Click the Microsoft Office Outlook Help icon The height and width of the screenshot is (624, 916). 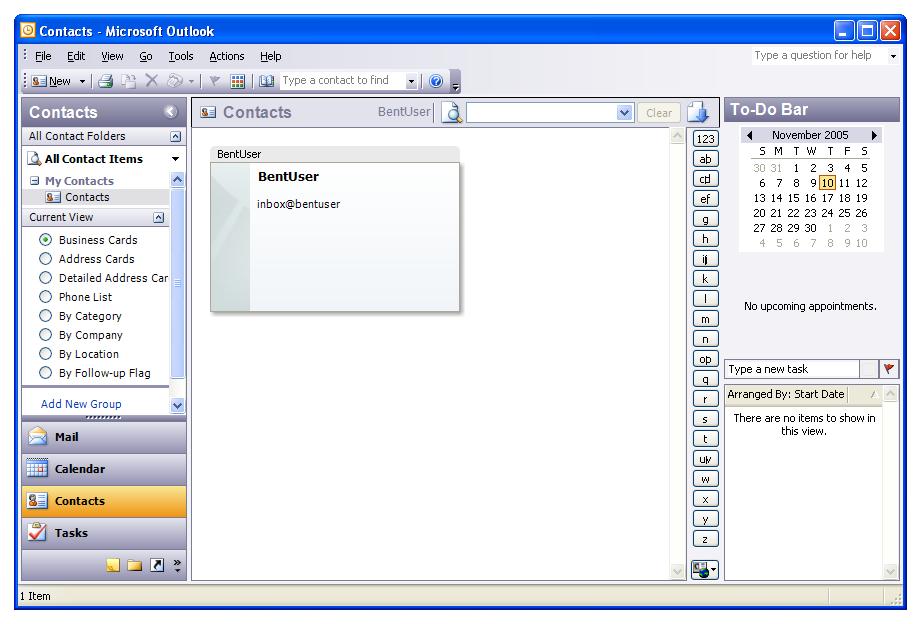436,81
